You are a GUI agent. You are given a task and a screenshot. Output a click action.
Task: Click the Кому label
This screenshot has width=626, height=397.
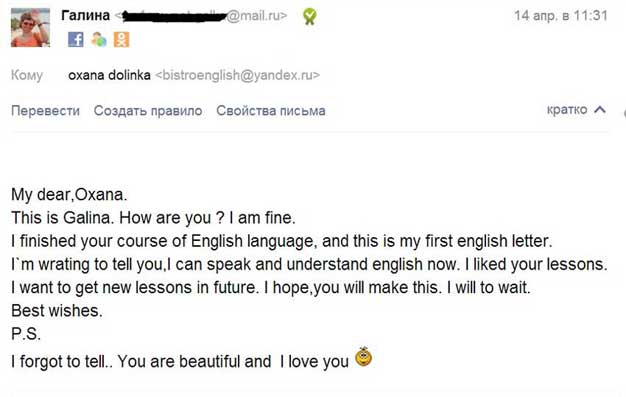point(27,75)
